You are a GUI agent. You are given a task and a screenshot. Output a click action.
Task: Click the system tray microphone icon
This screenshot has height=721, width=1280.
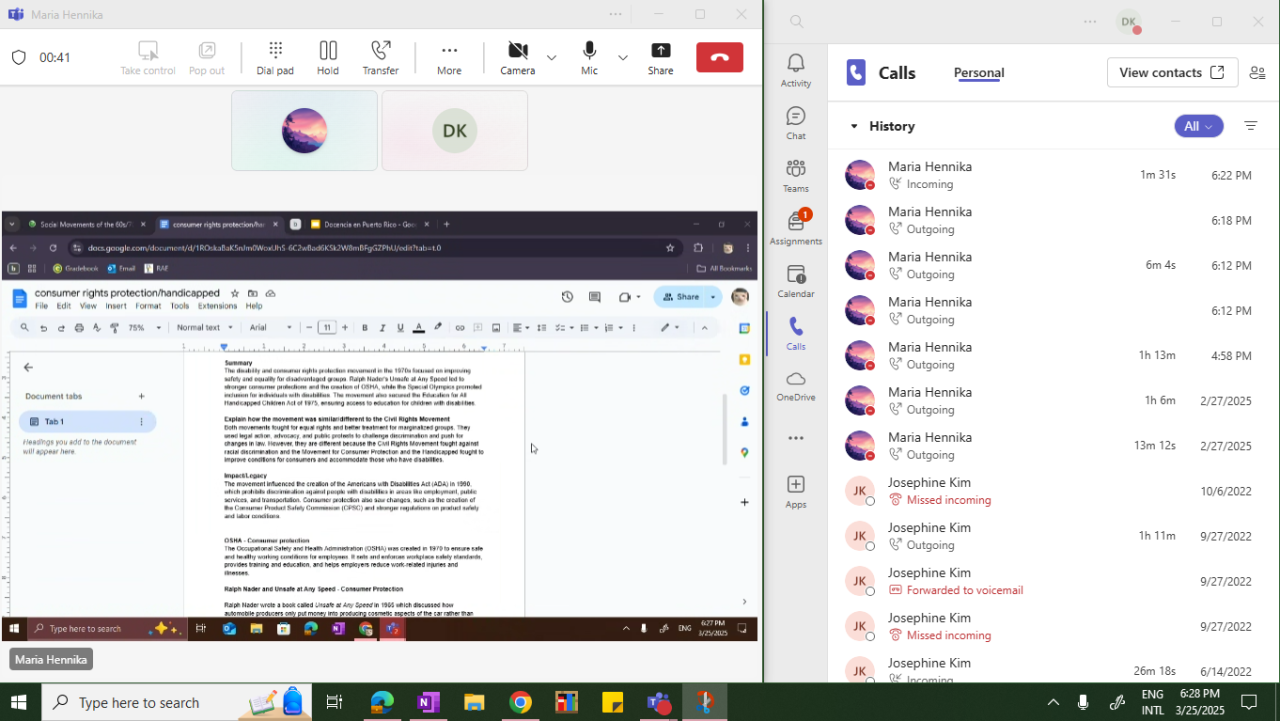[1083, 702]
